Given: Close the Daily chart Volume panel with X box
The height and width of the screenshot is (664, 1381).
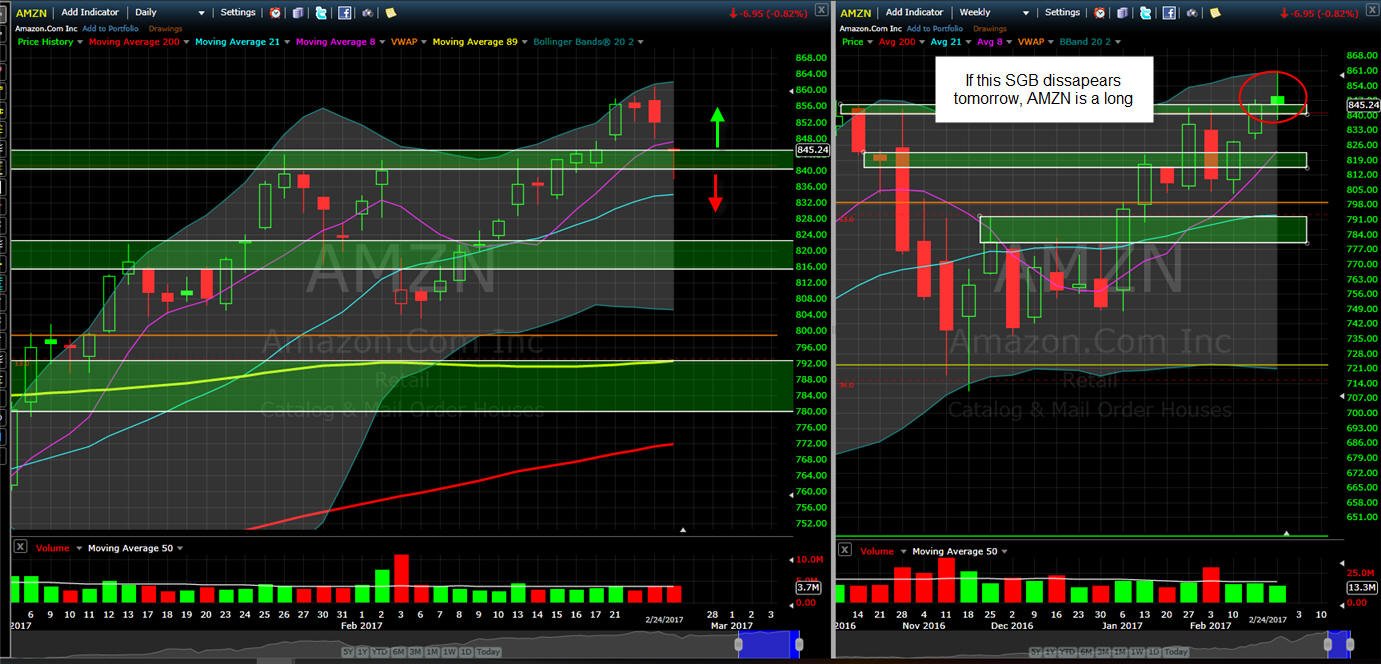Looking at the screenshot, I should tap(21, 548).
